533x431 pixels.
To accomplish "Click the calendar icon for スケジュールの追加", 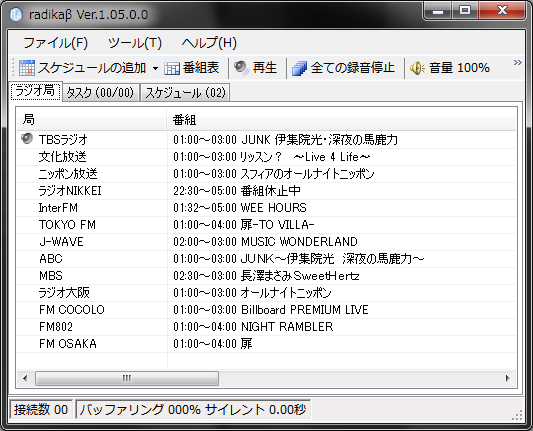I will click(27, 68).
